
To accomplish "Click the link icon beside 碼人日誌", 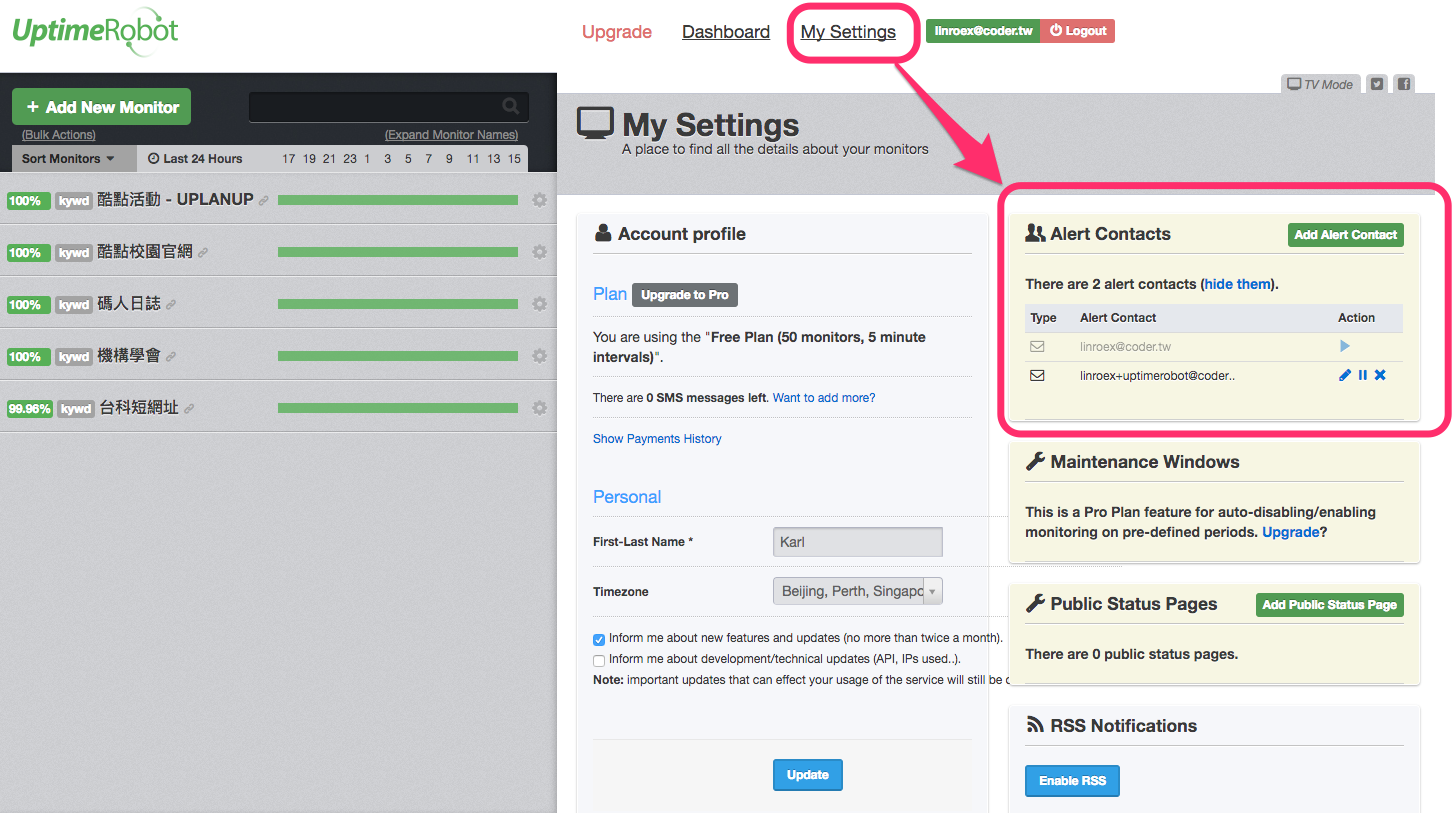I will pos(171,305).
